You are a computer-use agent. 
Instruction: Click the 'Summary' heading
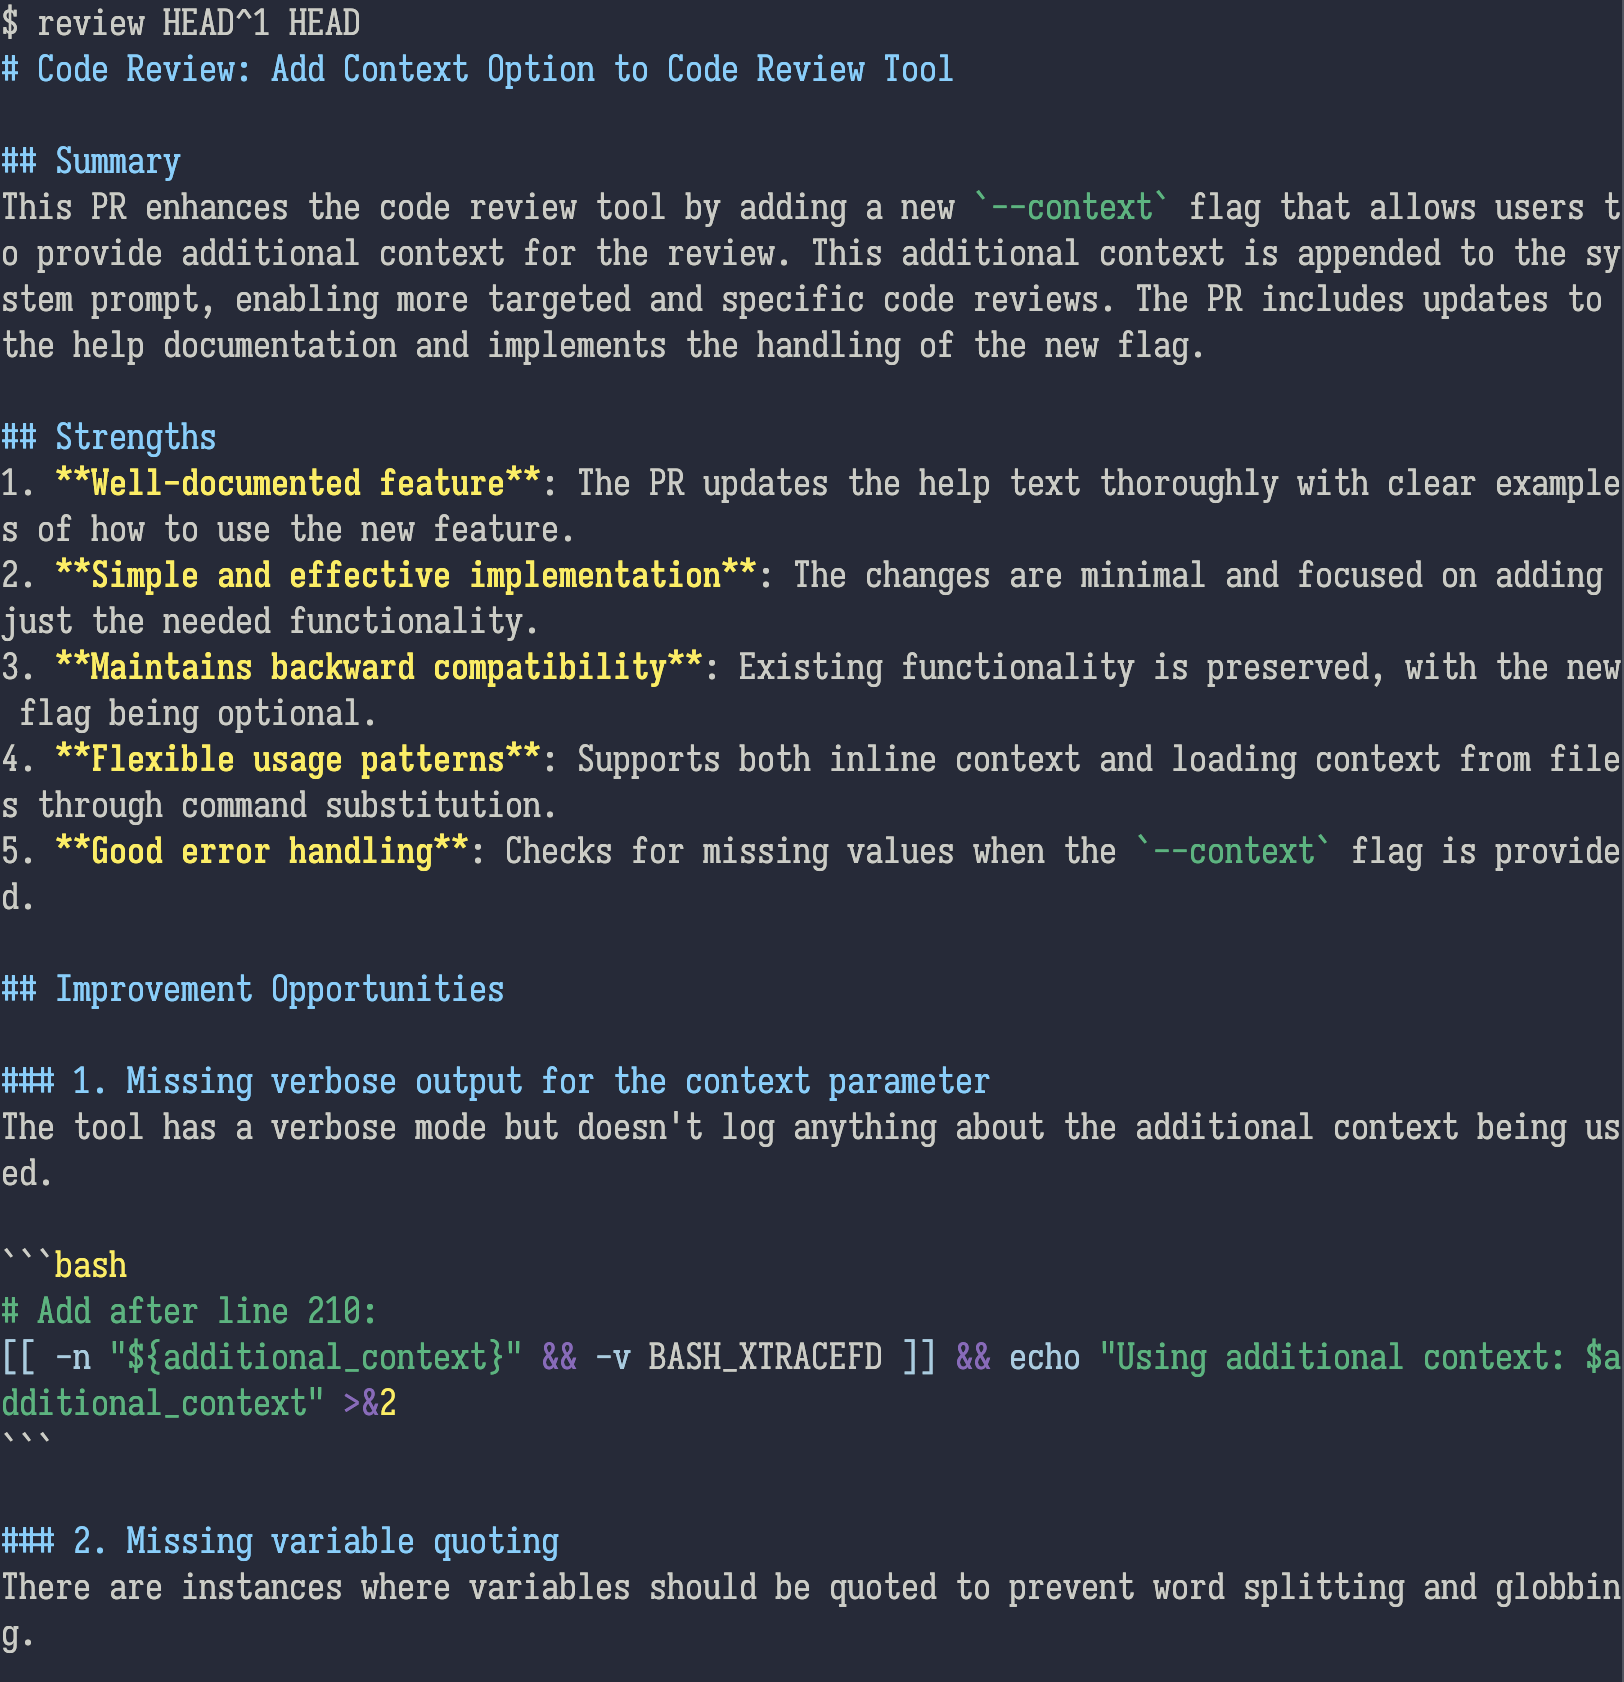(x=117, y=161)
